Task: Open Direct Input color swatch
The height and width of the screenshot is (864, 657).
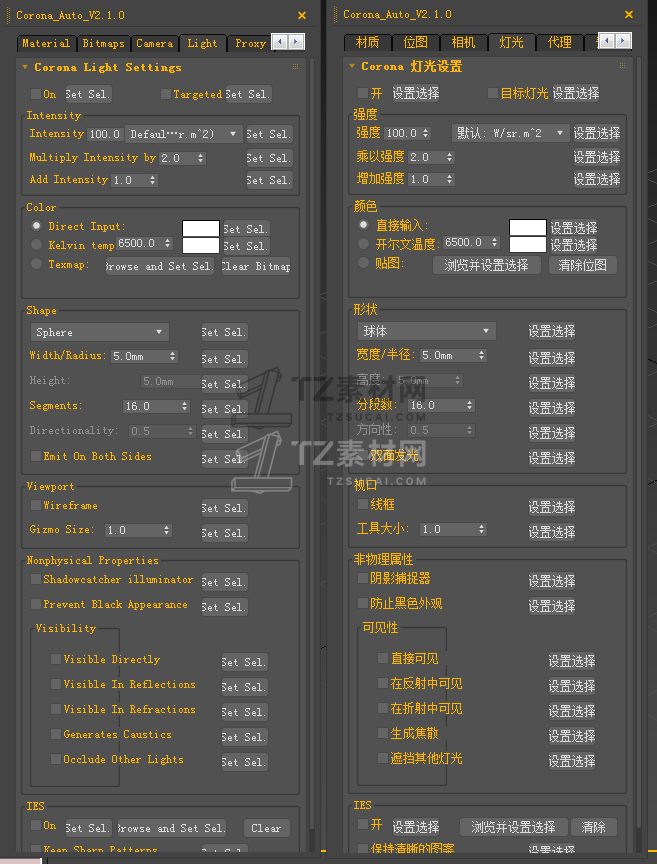Action: click(x=201, y=228)
